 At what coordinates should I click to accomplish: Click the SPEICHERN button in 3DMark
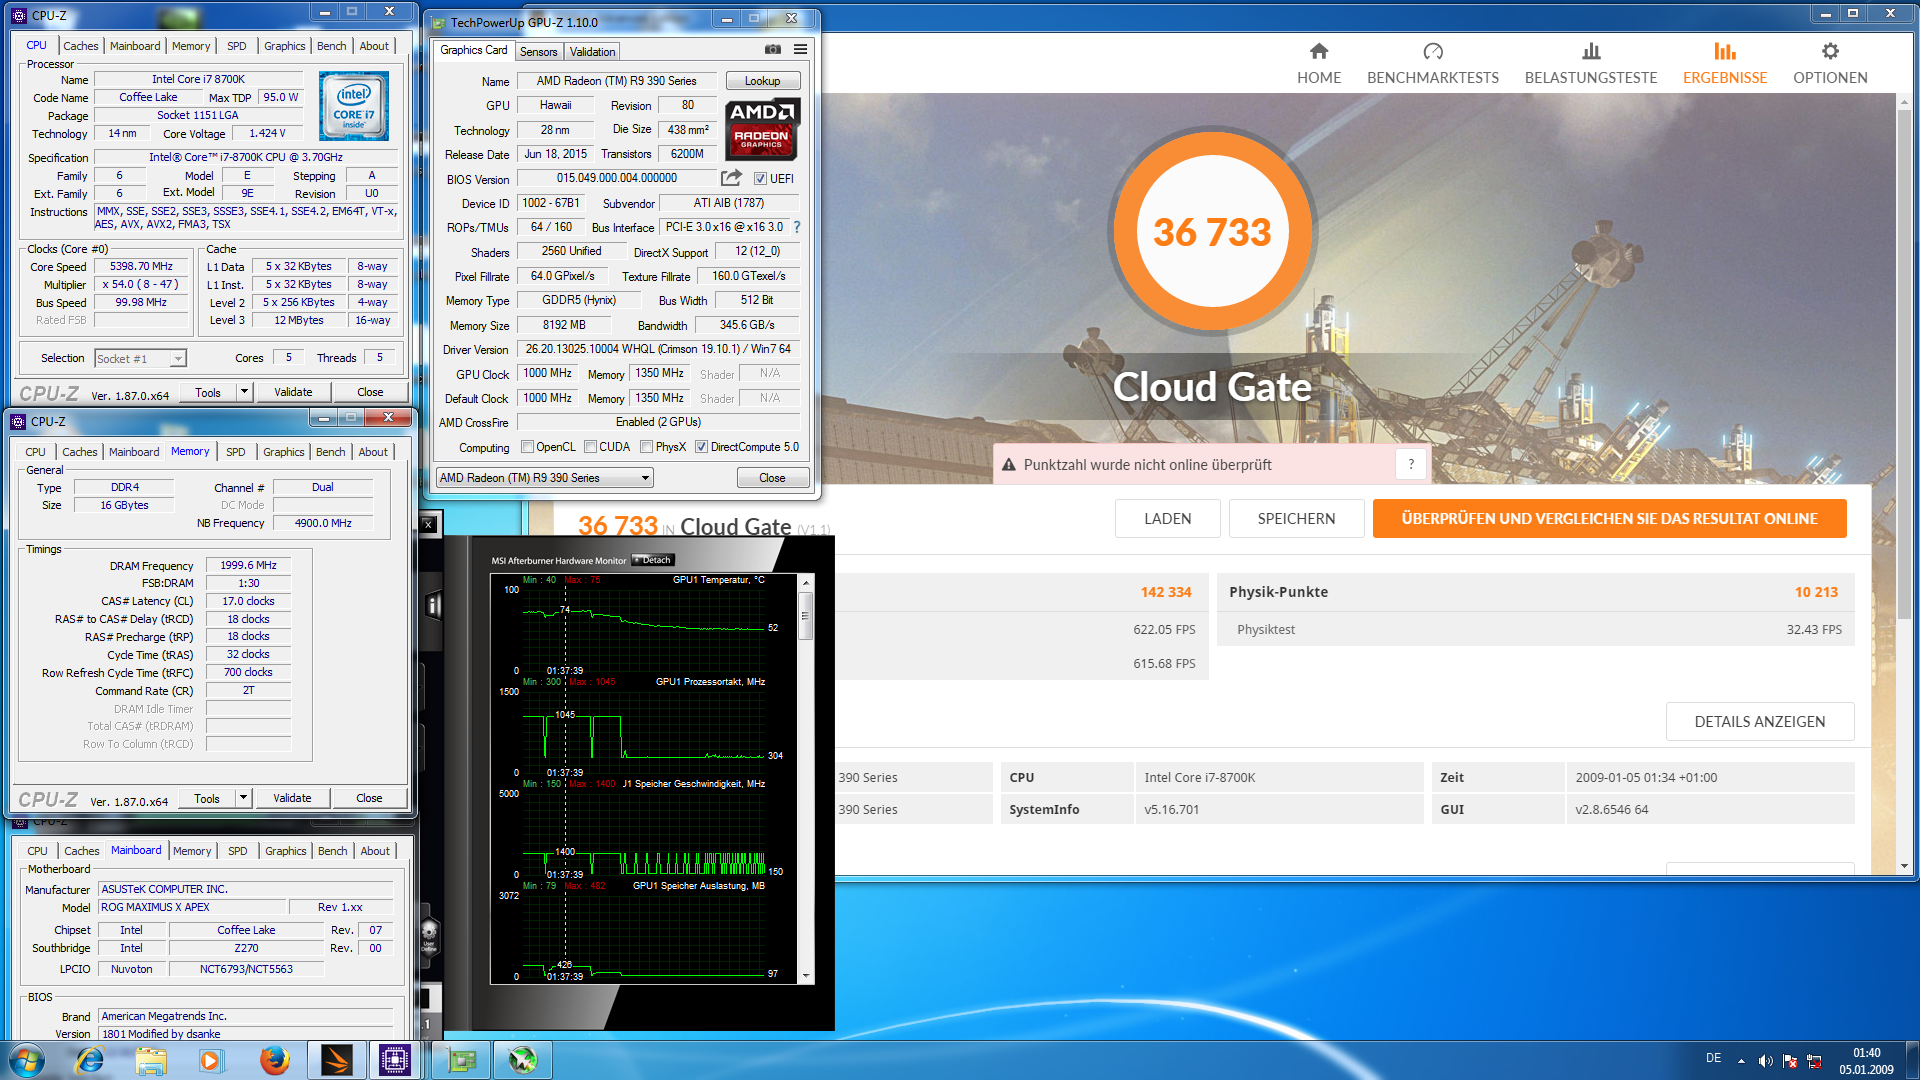(x=1296, y=518)
